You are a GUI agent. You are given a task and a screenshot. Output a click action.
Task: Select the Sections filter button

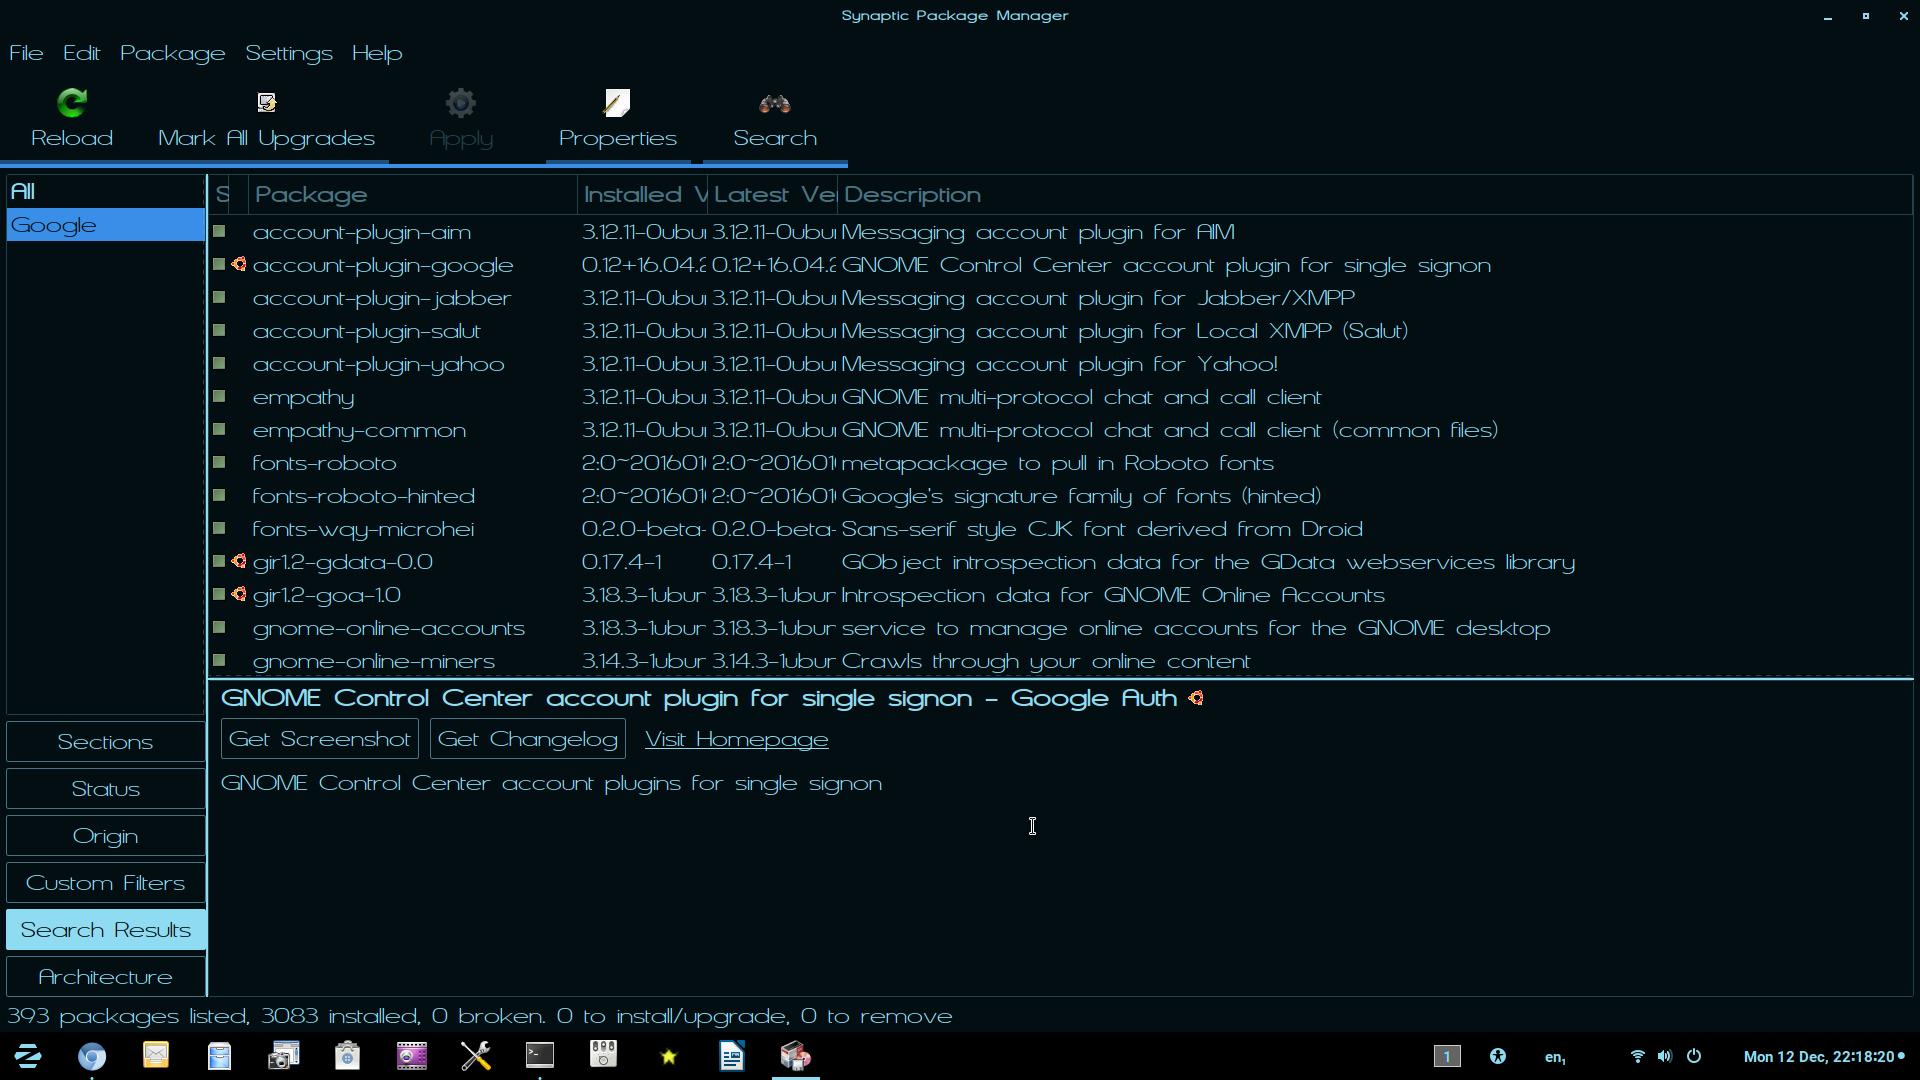(x=105, y=742)
